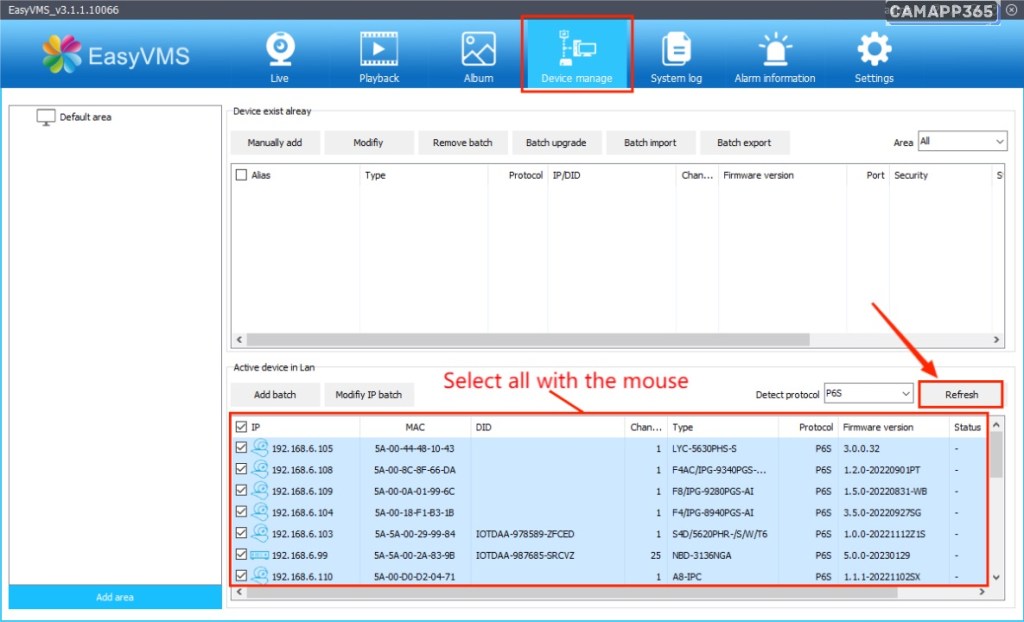Open the Alarm information siren icon
The width and height of the screenshot is (1024, 622).
tap(774, 49)
